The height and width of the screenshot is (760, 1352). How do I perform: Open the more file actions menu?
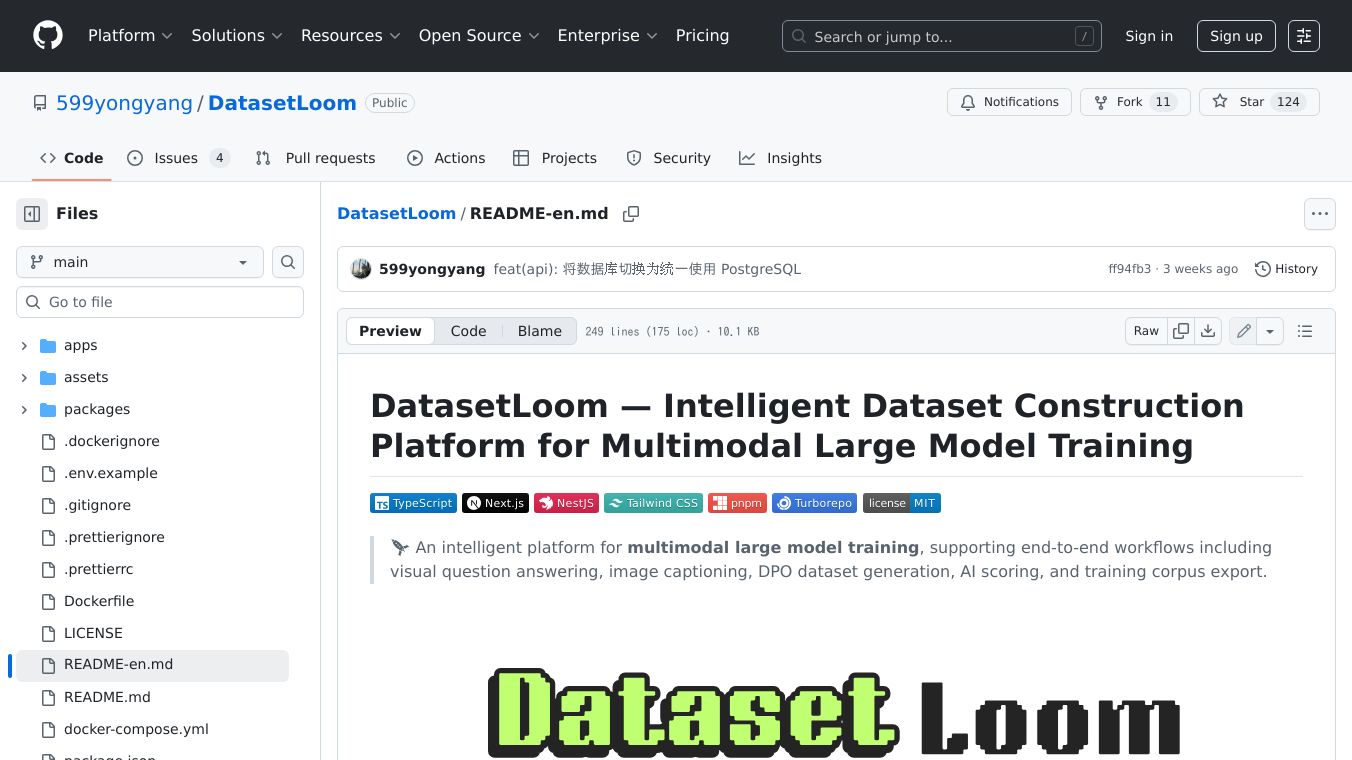1320,214
